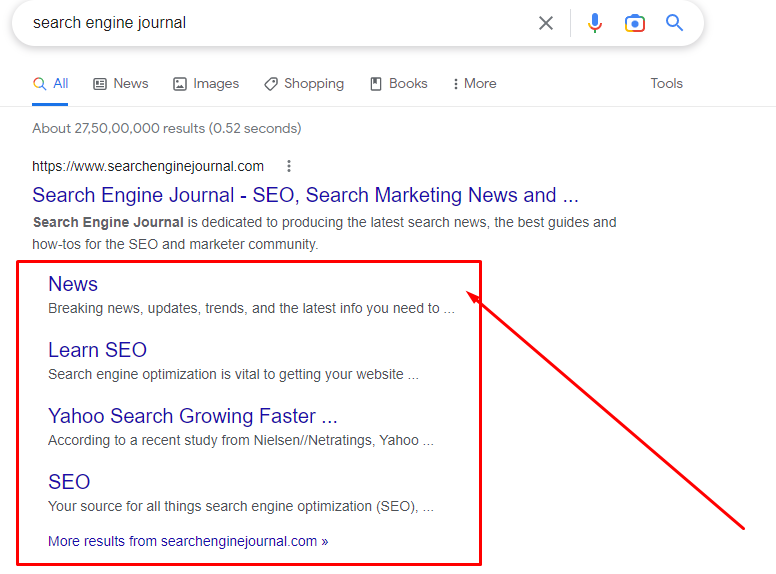Open Search Engine Journal main result title
776x574 pixels.
pos(305,195)
